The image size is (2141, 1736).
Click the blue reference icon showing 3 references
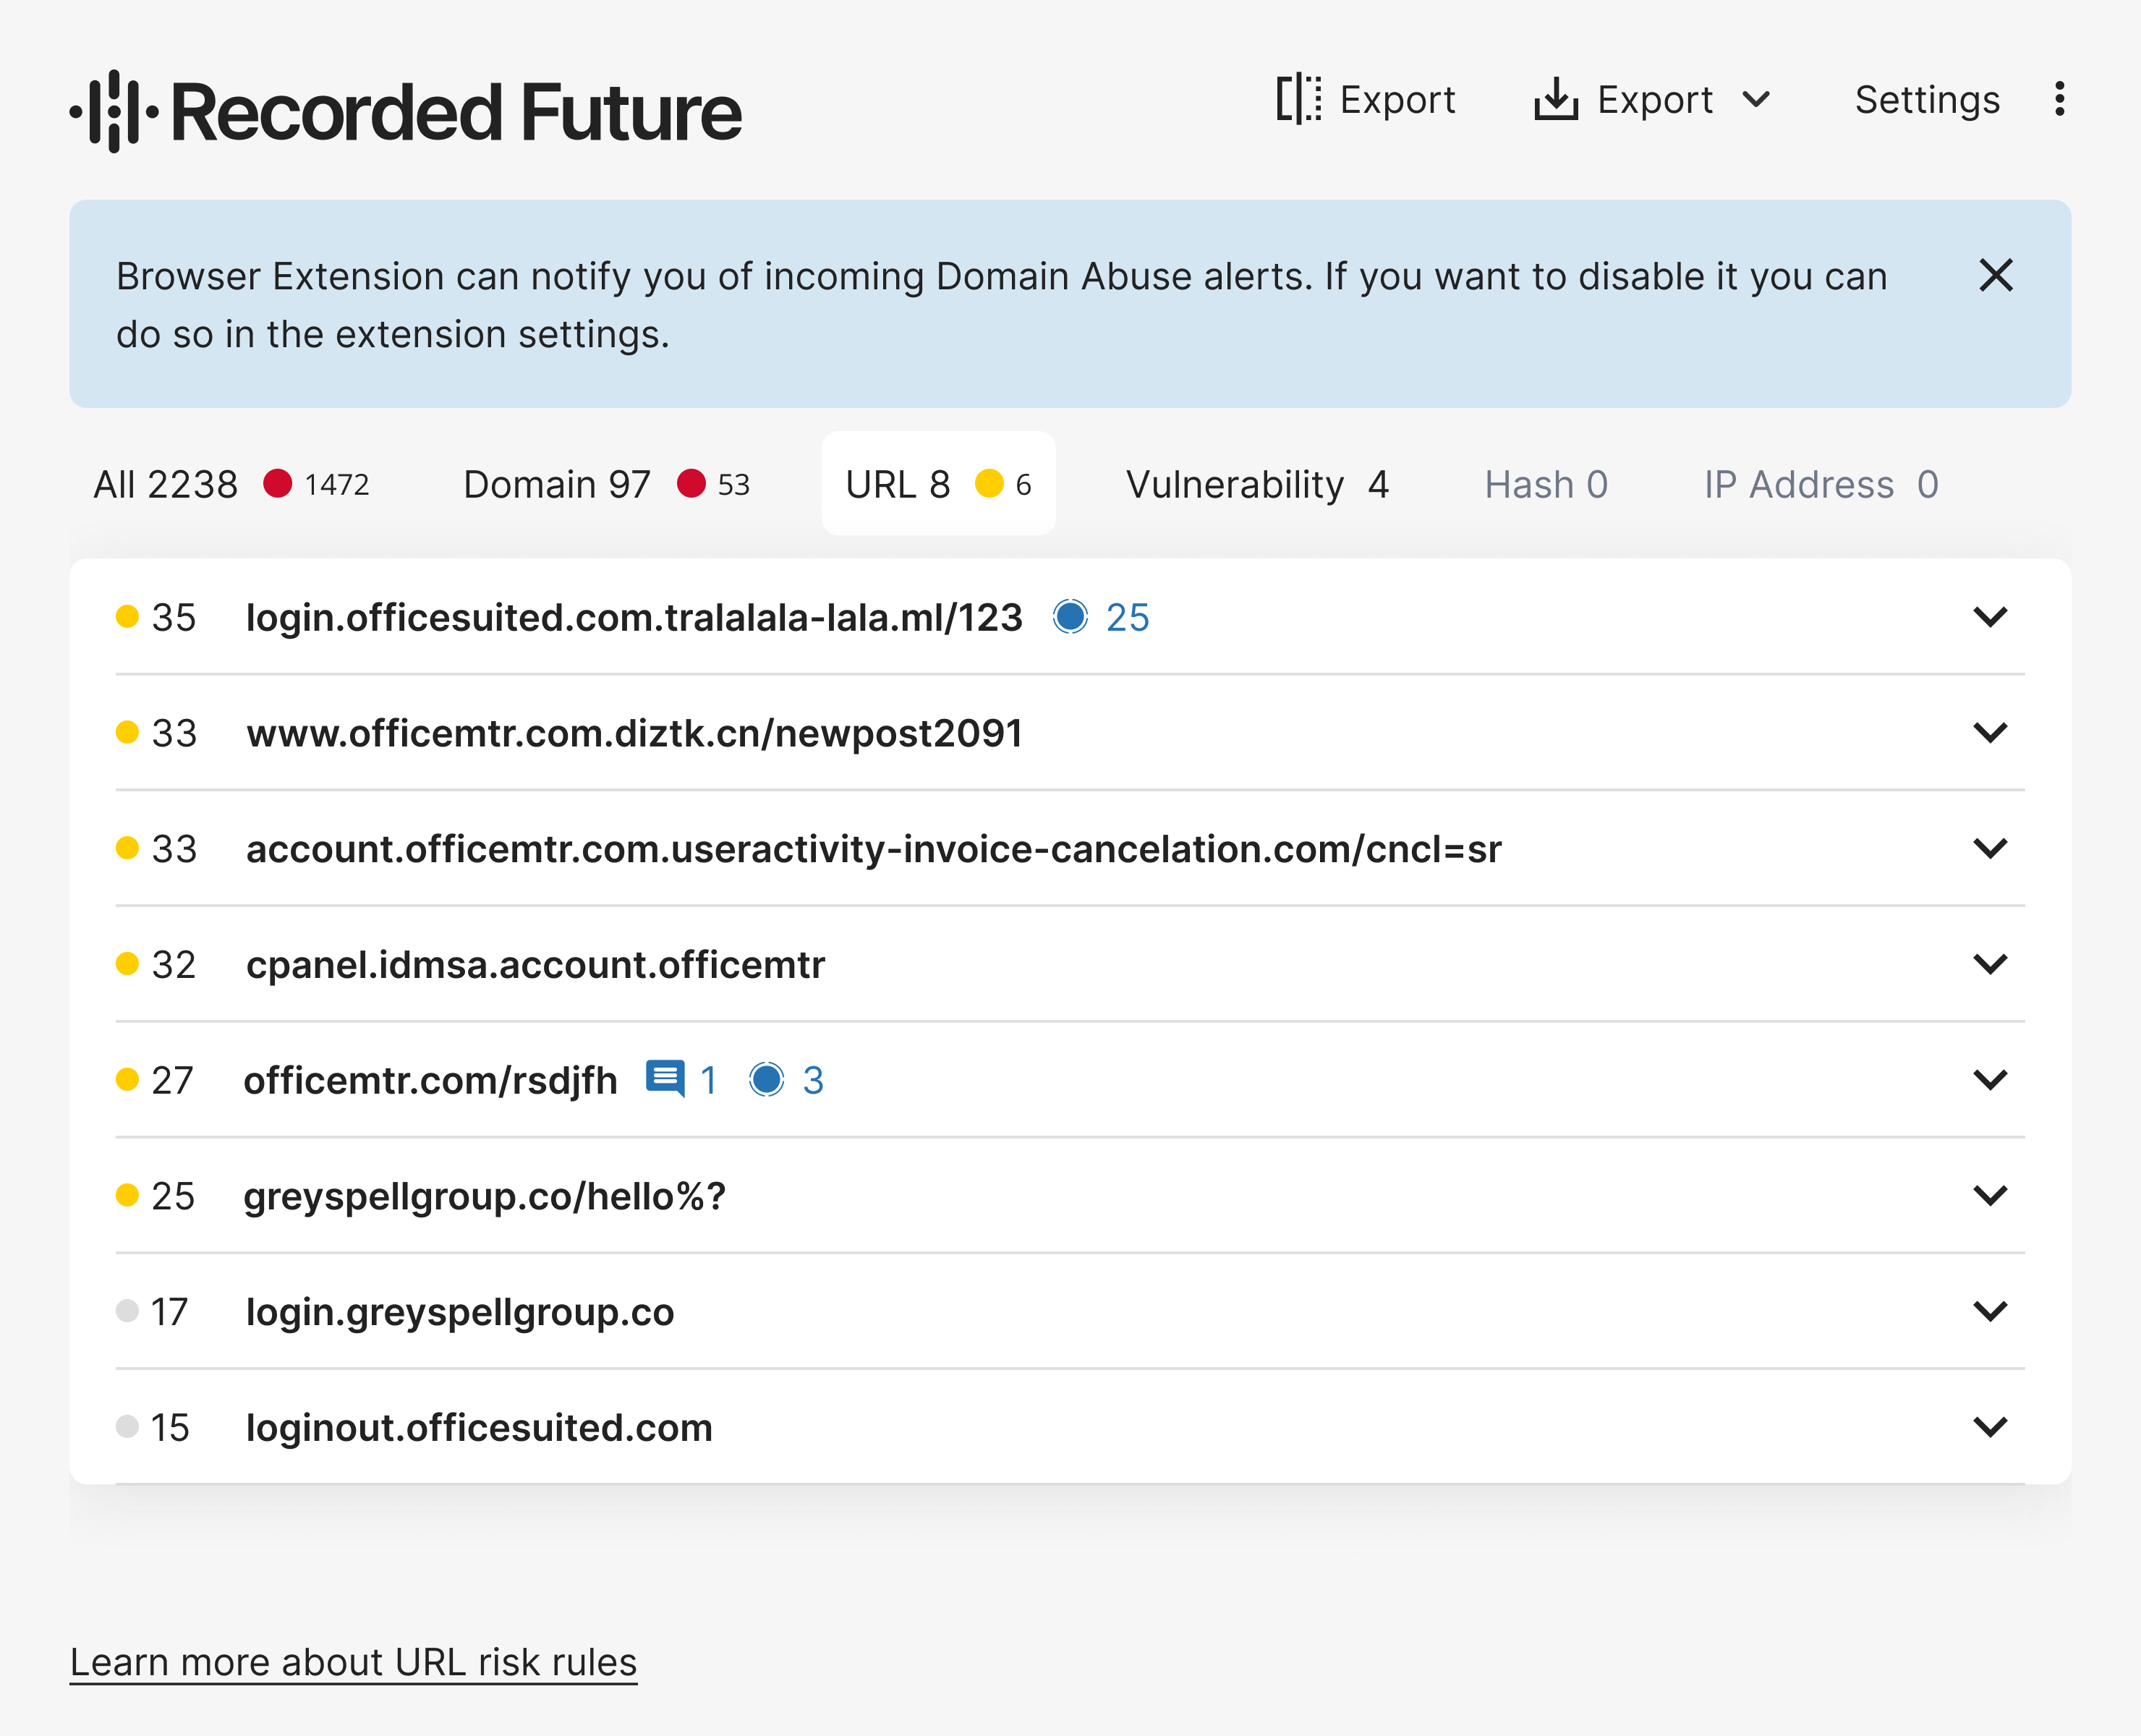coord(768,1080)
